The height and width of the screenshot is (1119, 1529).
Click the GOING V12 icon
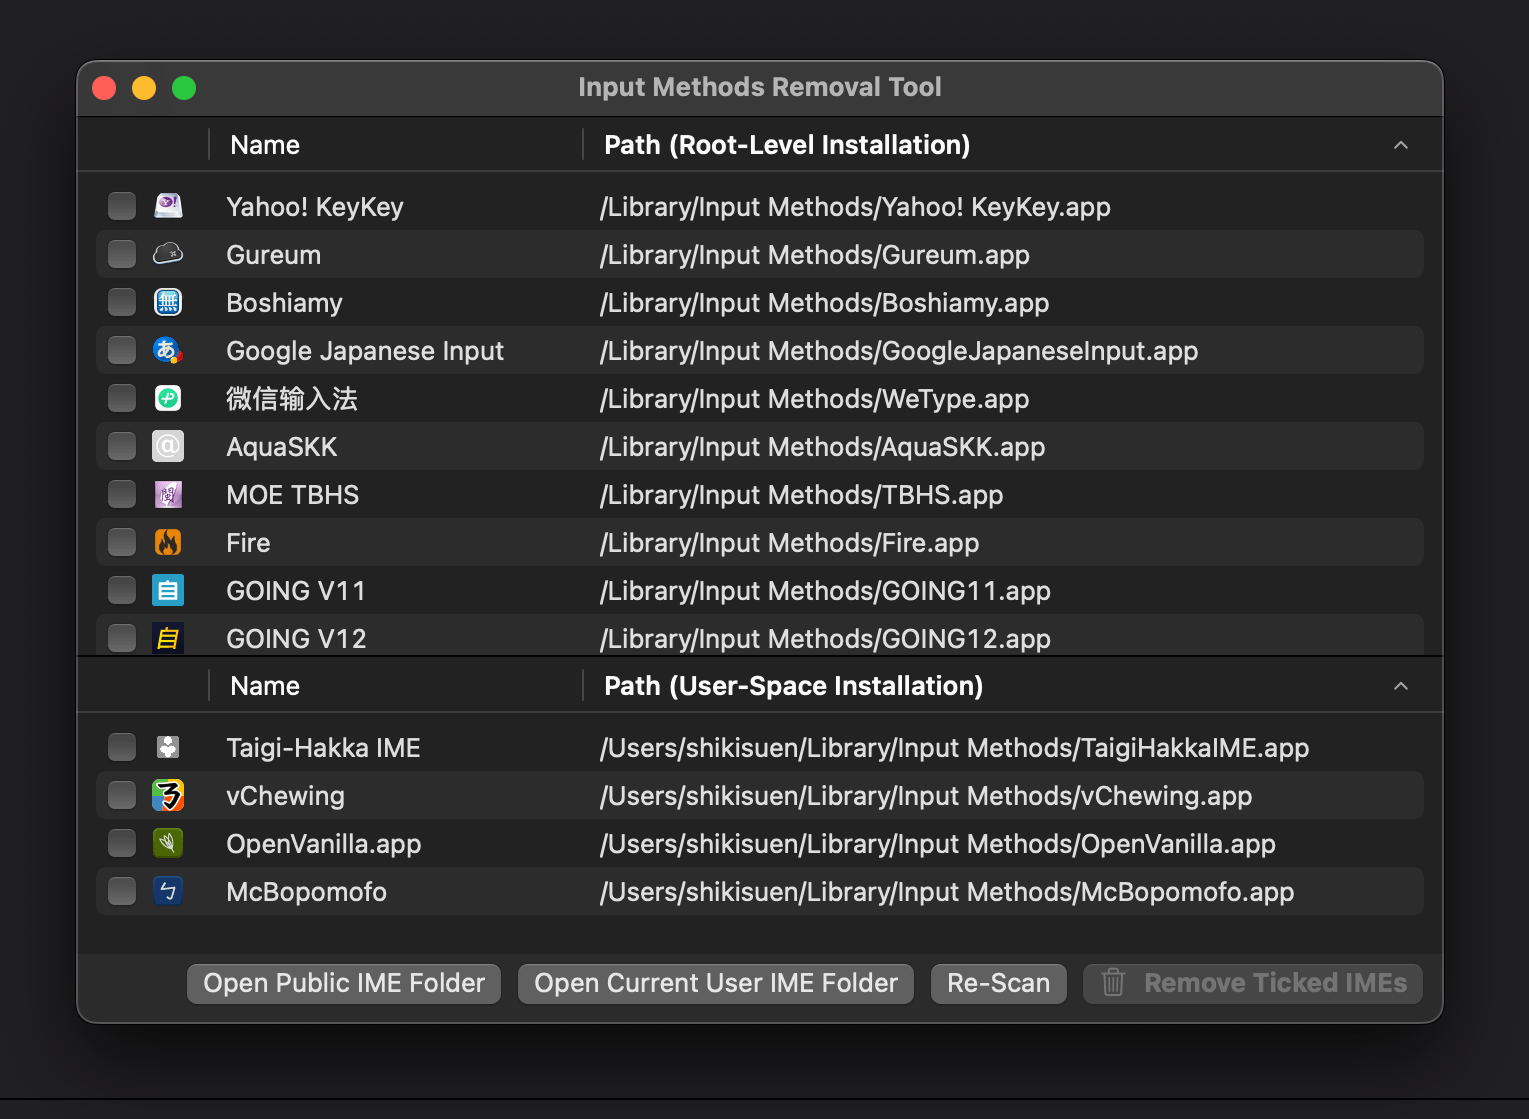click(x=168, y=638)
